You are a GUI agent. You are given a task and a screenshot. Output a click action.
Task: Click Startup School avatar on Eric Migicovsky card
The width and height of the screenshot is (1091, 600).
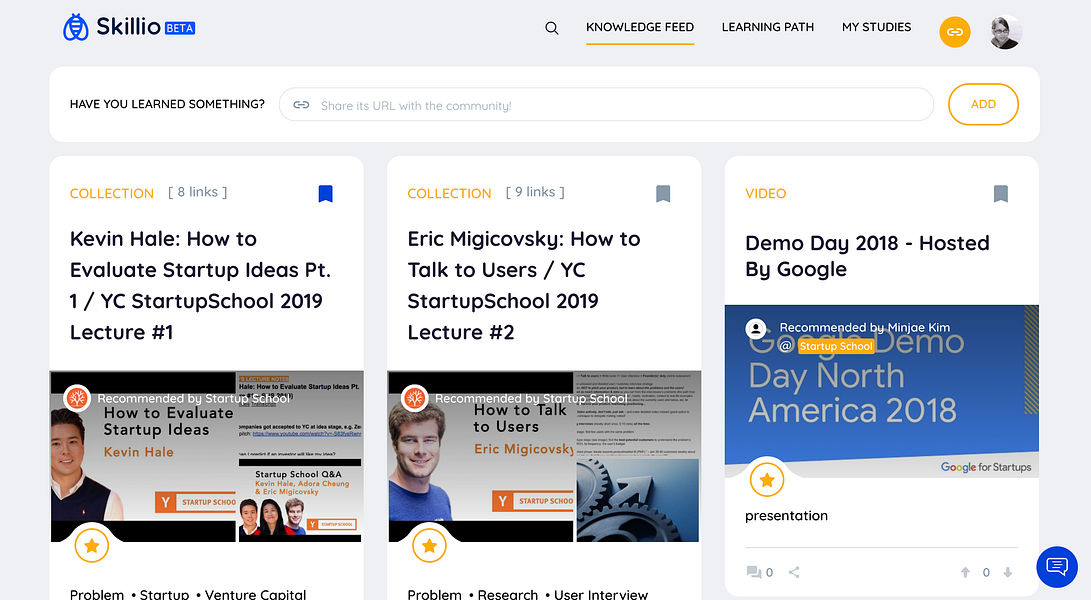(x=415, y=398)
